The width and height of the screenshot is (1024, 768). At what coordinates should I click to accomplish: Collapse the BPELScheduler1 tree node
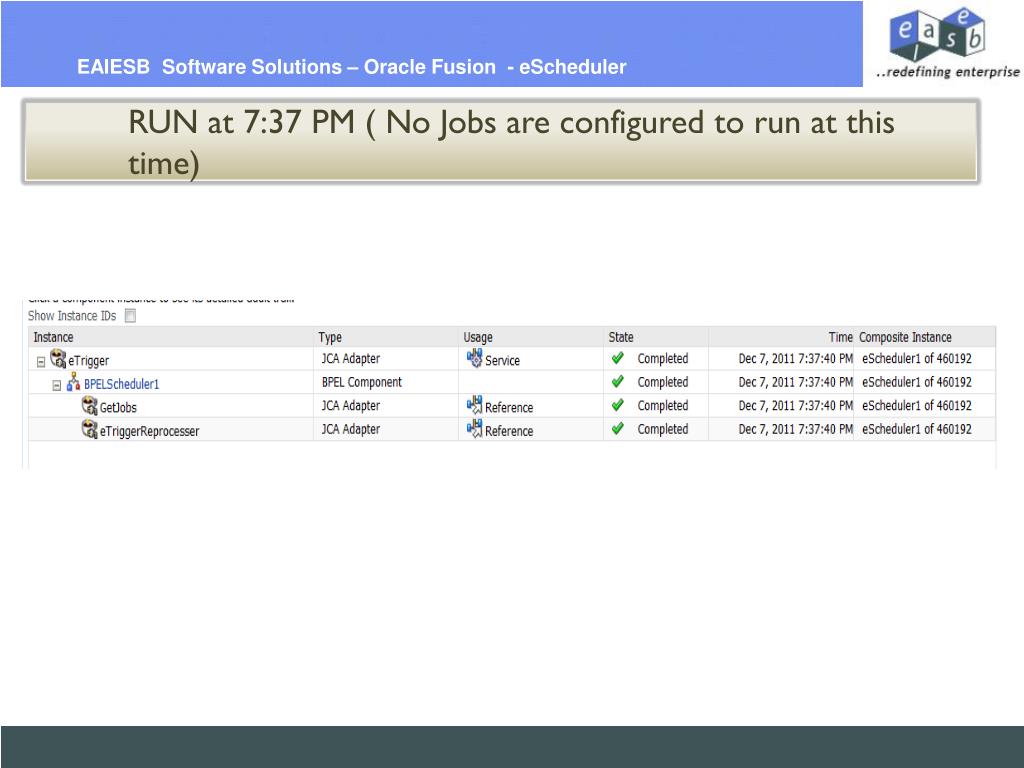[x=57, y=386]
